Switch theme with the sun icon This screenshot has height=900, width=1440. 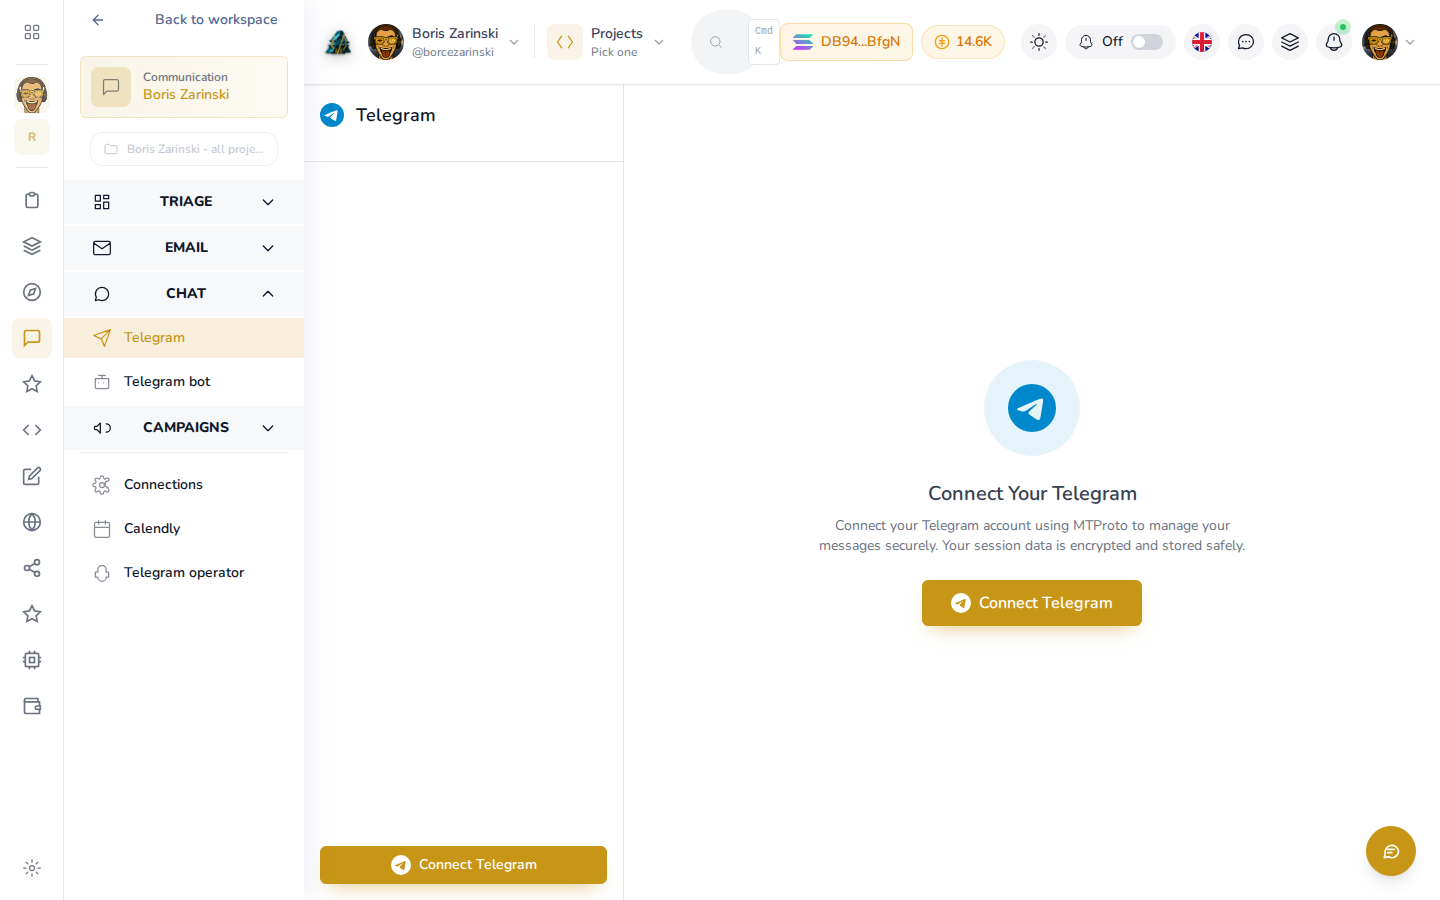(1039, 42)
